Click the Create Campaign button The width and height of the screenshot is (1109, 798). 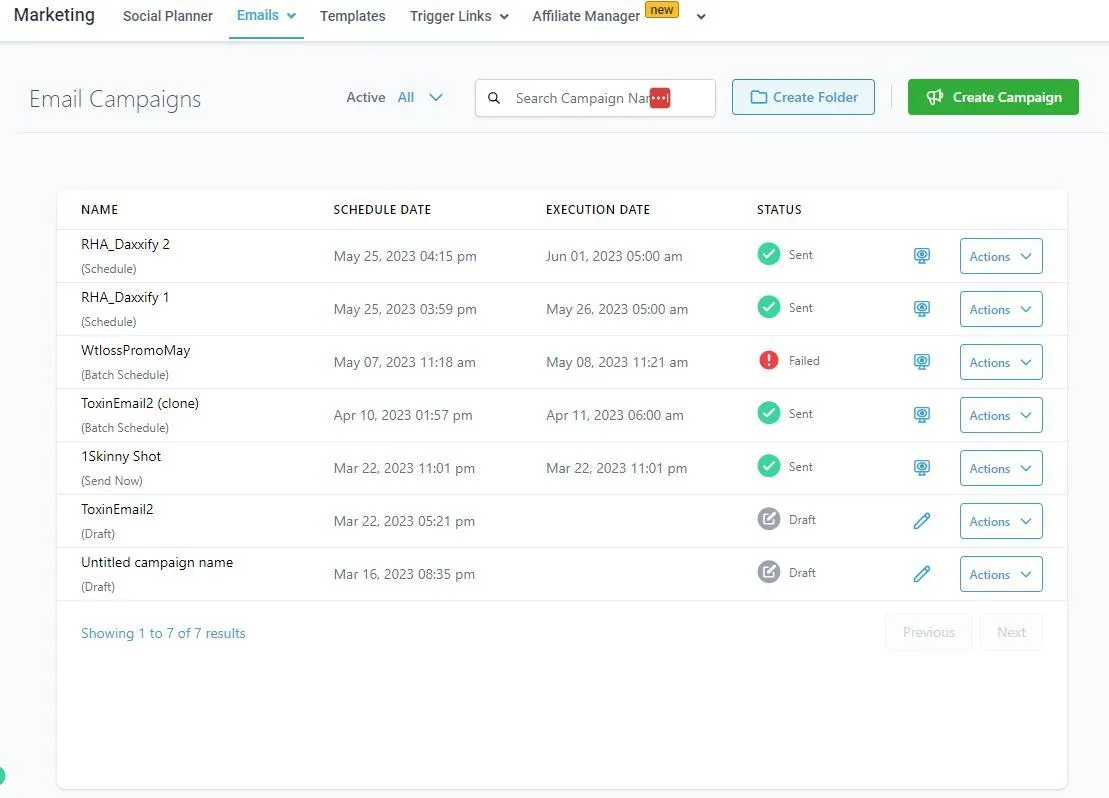(993, 97)
